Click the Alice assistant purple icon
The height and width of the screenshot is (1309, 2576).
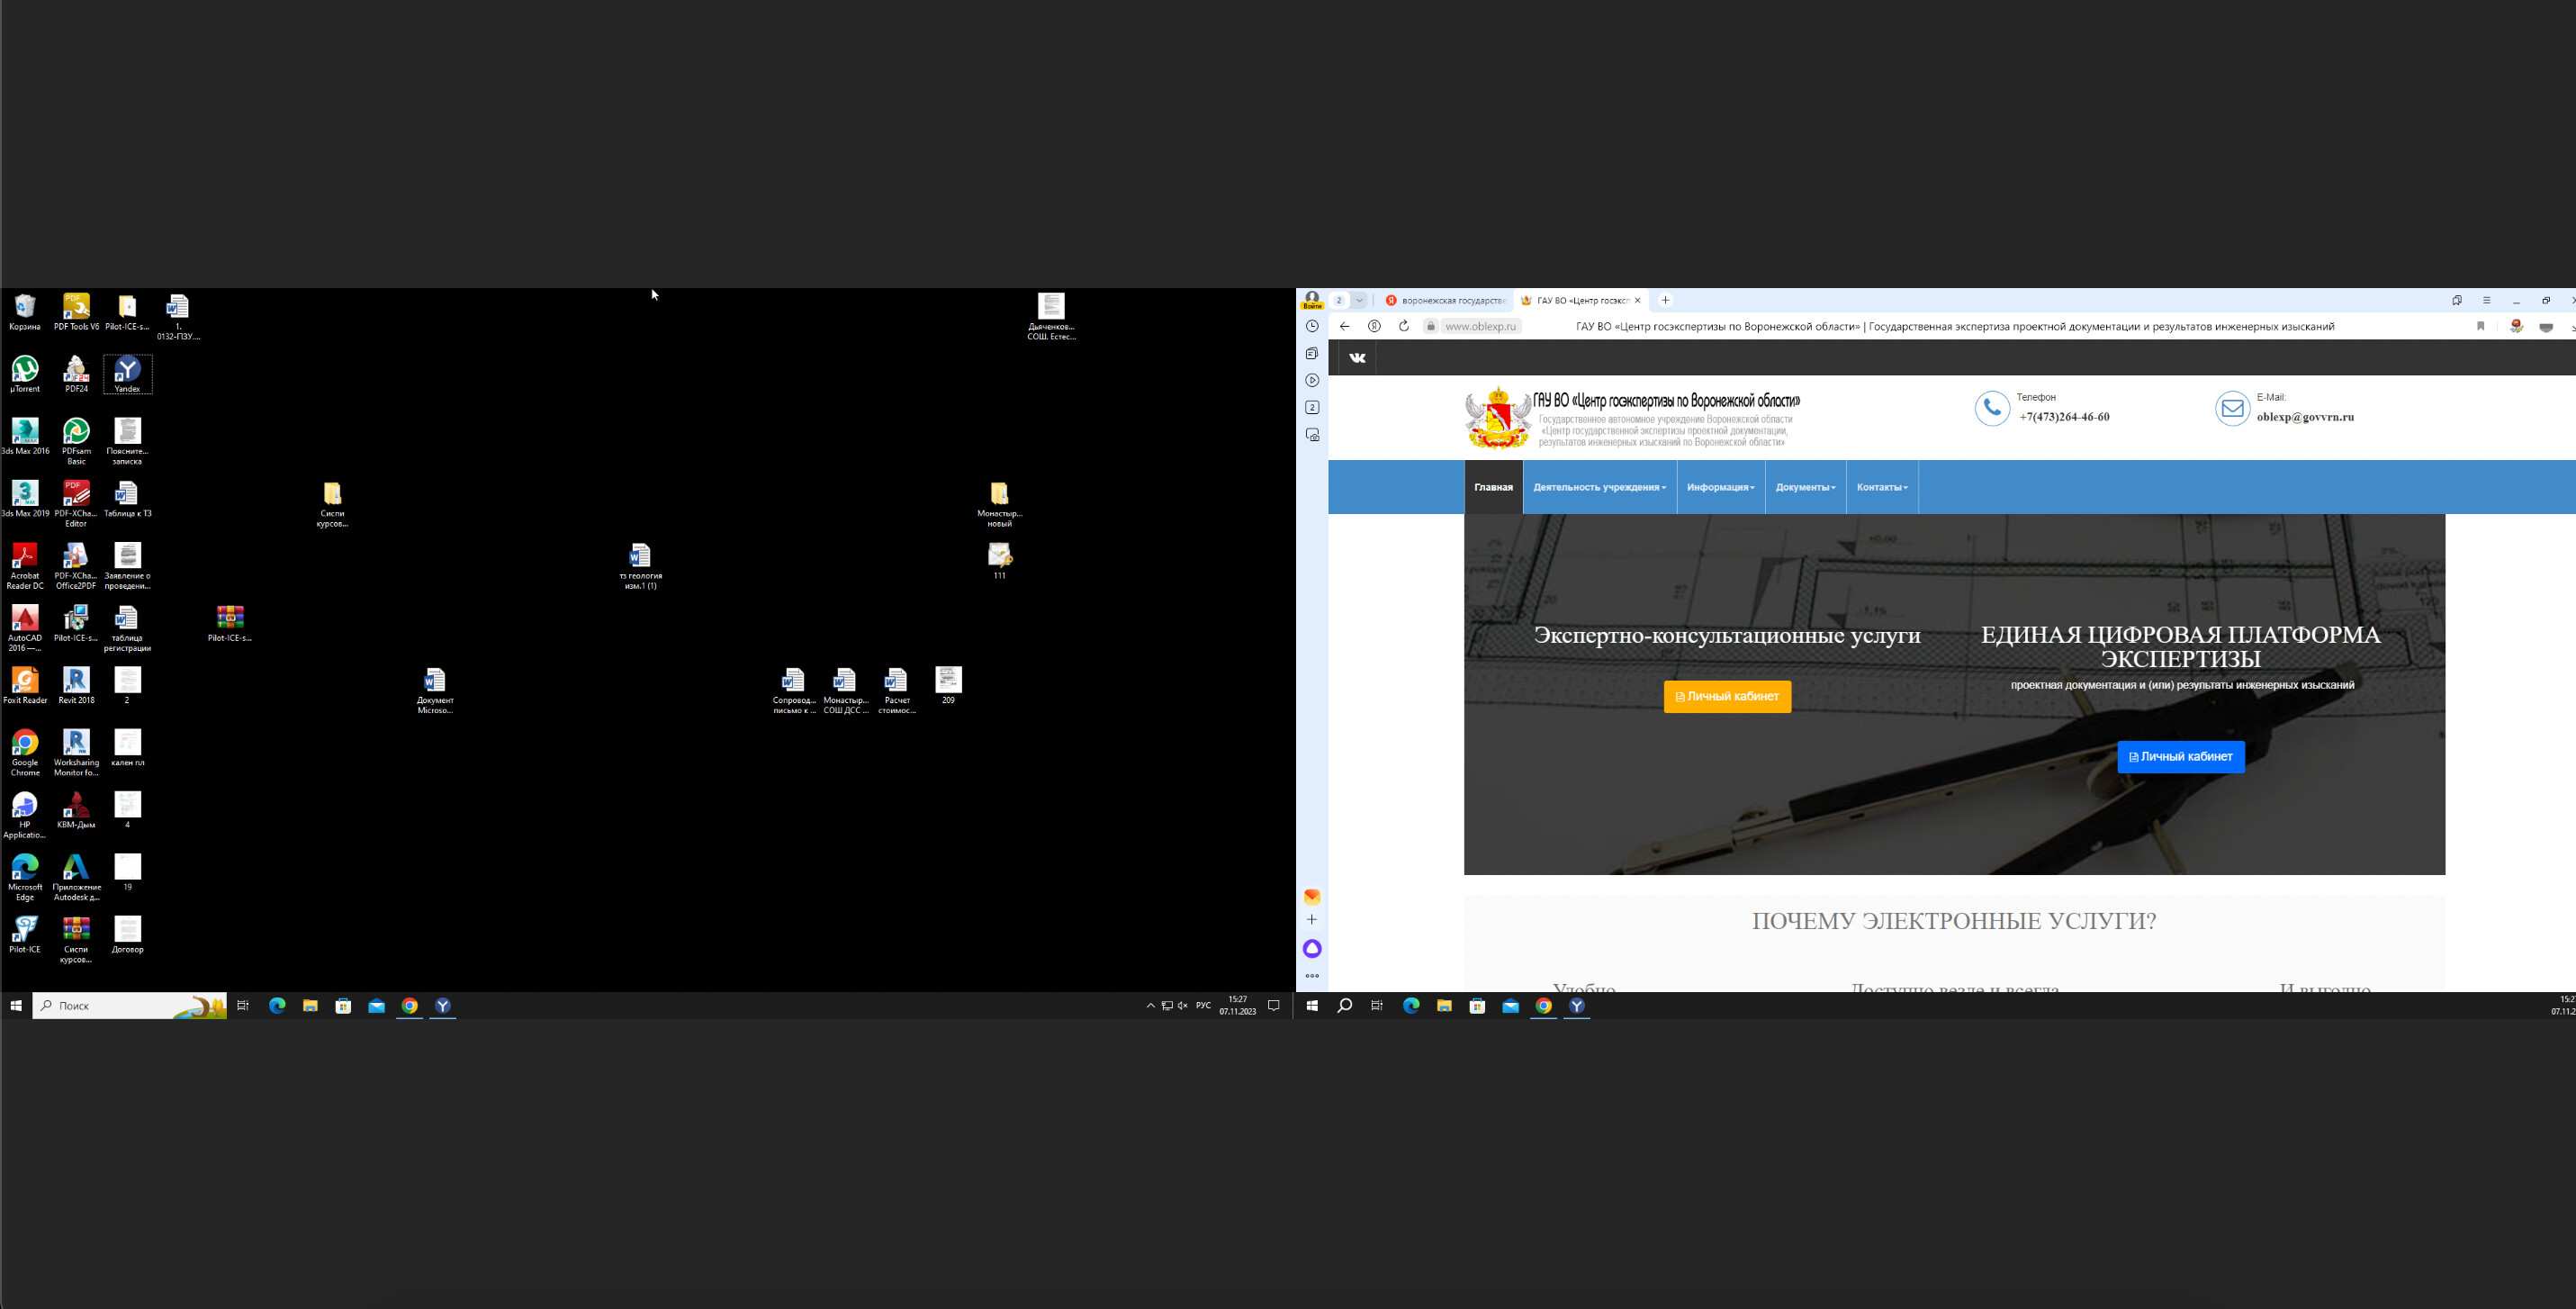pyautogui.click(x=1312, y=948)
